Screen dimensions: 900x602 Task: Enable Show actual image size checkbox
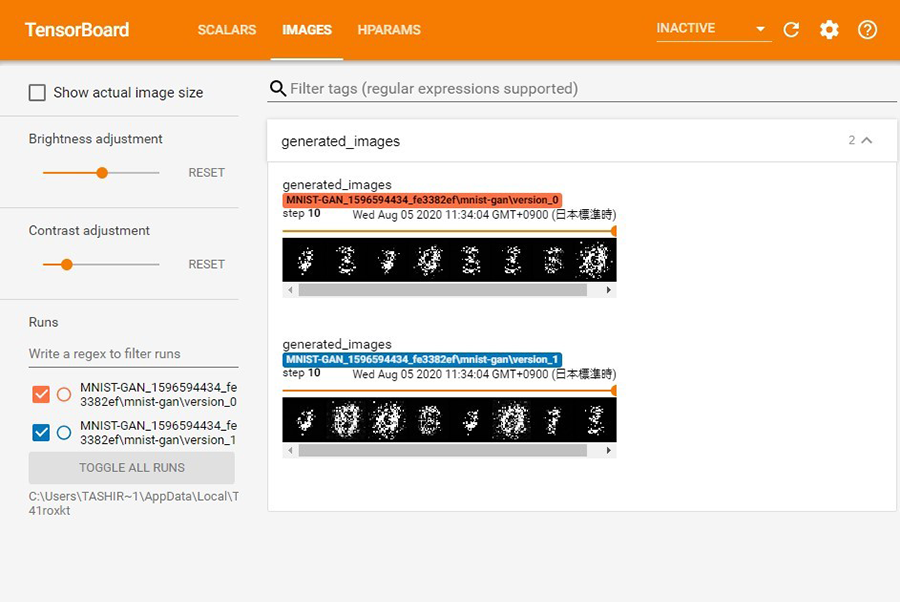point(37,92)
